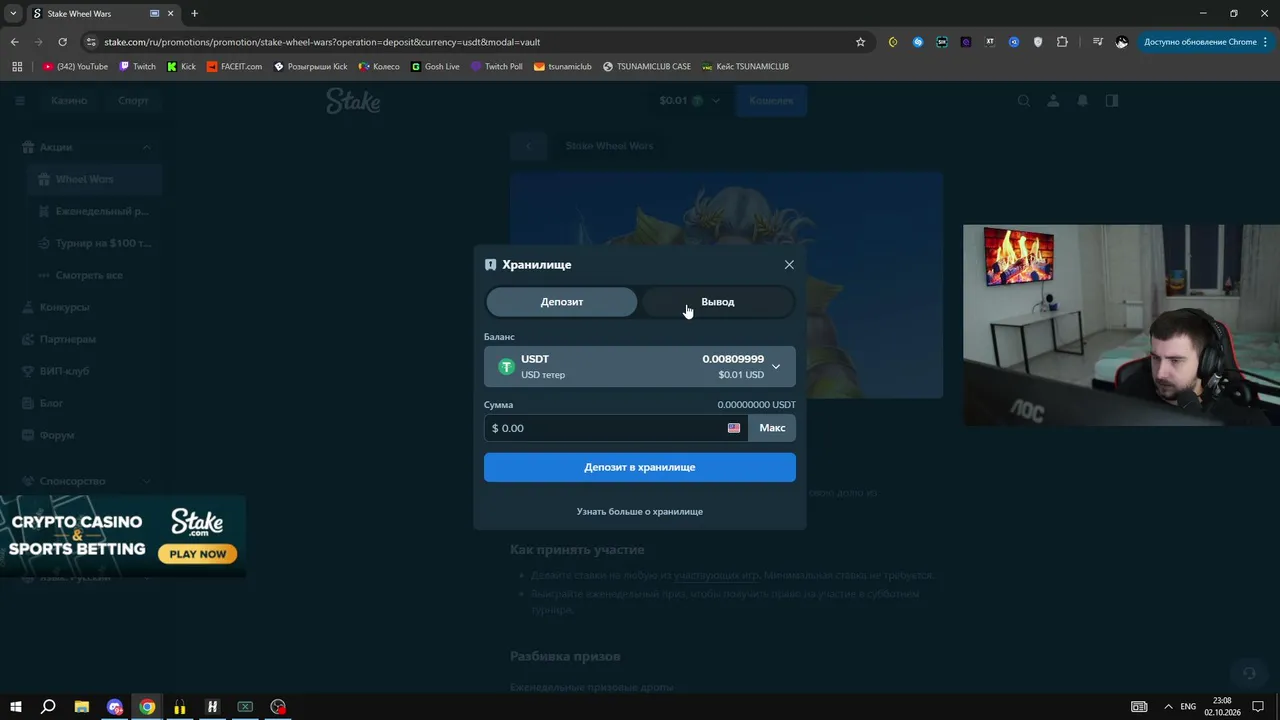Toggle the US flag currency display

(734, 428)
